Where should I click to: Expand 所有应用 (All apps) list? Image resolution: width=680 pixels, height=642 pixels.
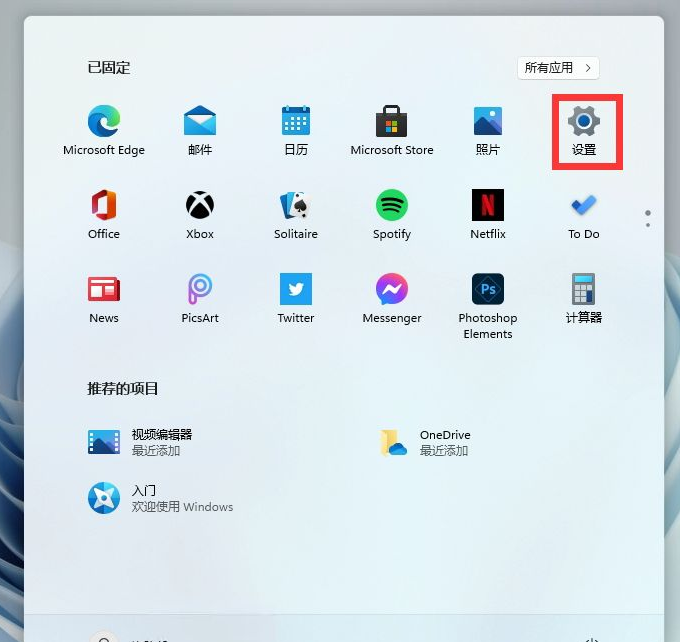click(x=558, y=68)
